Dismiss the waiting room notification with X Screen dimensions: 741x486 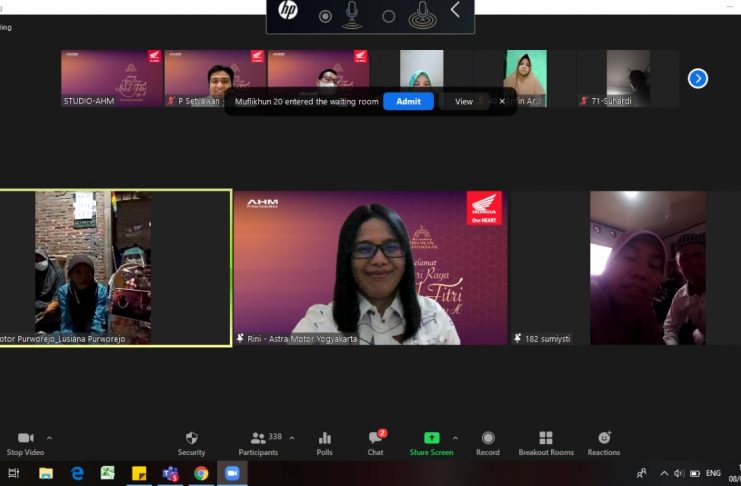tap(502, 101)
